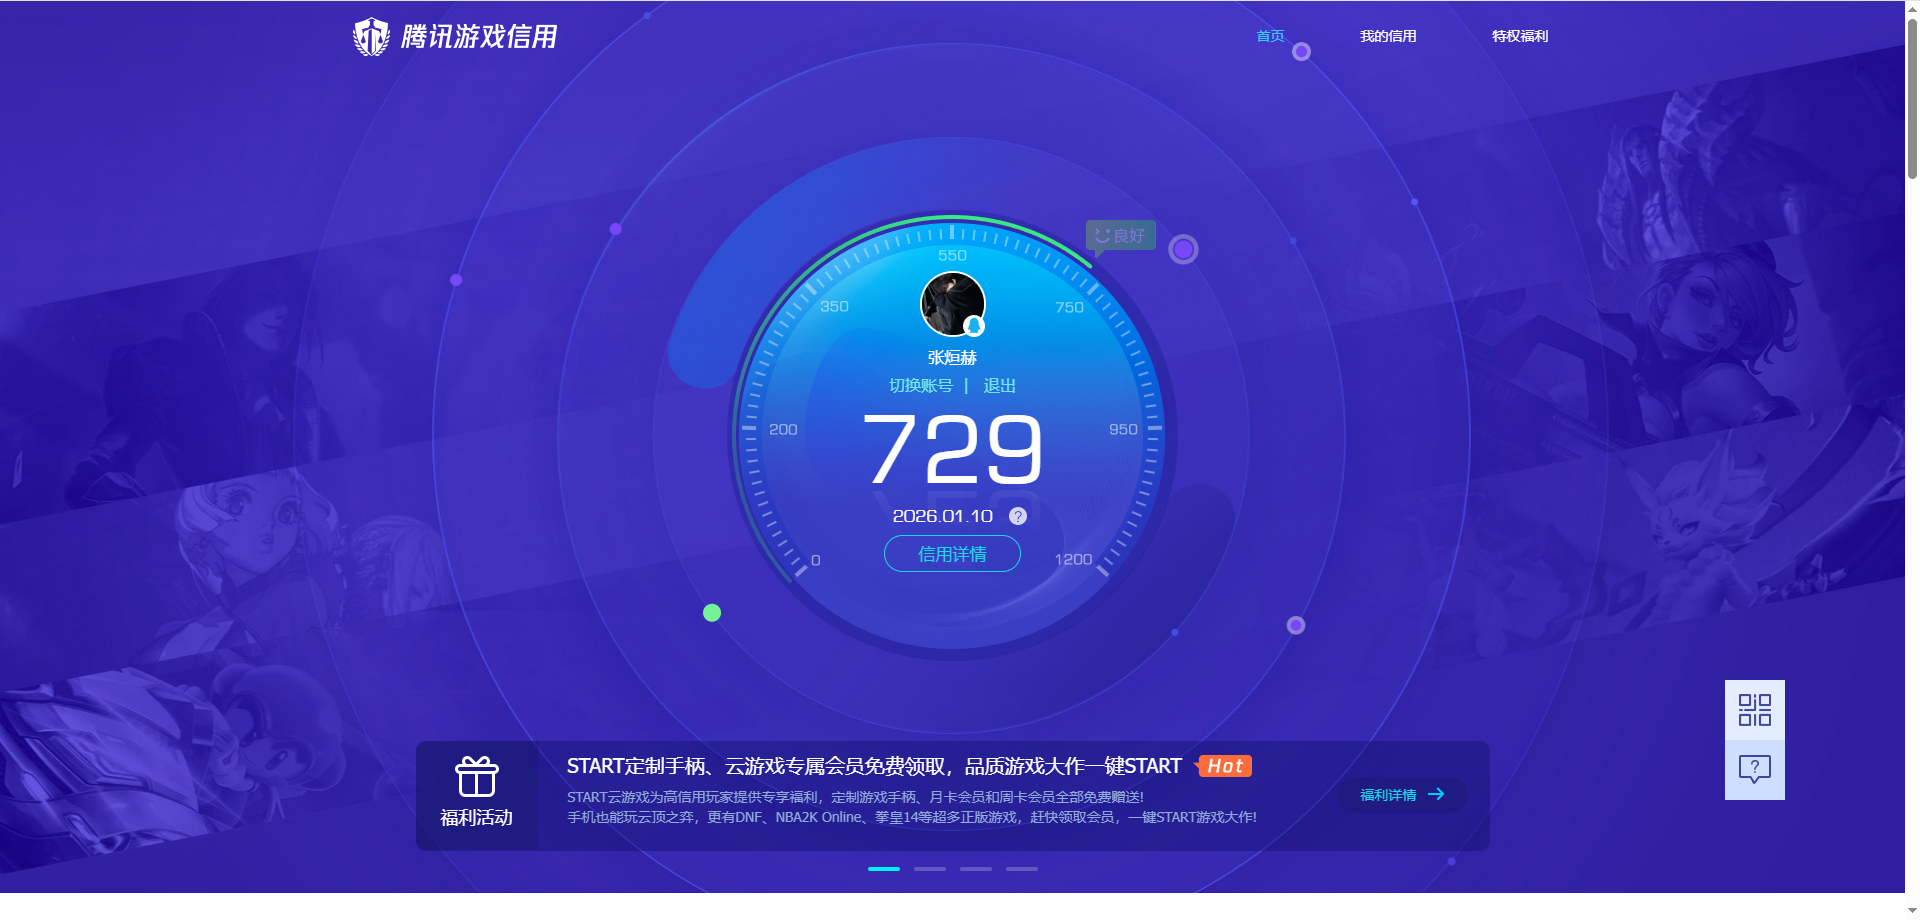The image size is (1920, 920).
Task: Click the Hot badge in the banner
Action: (1225, 766)
